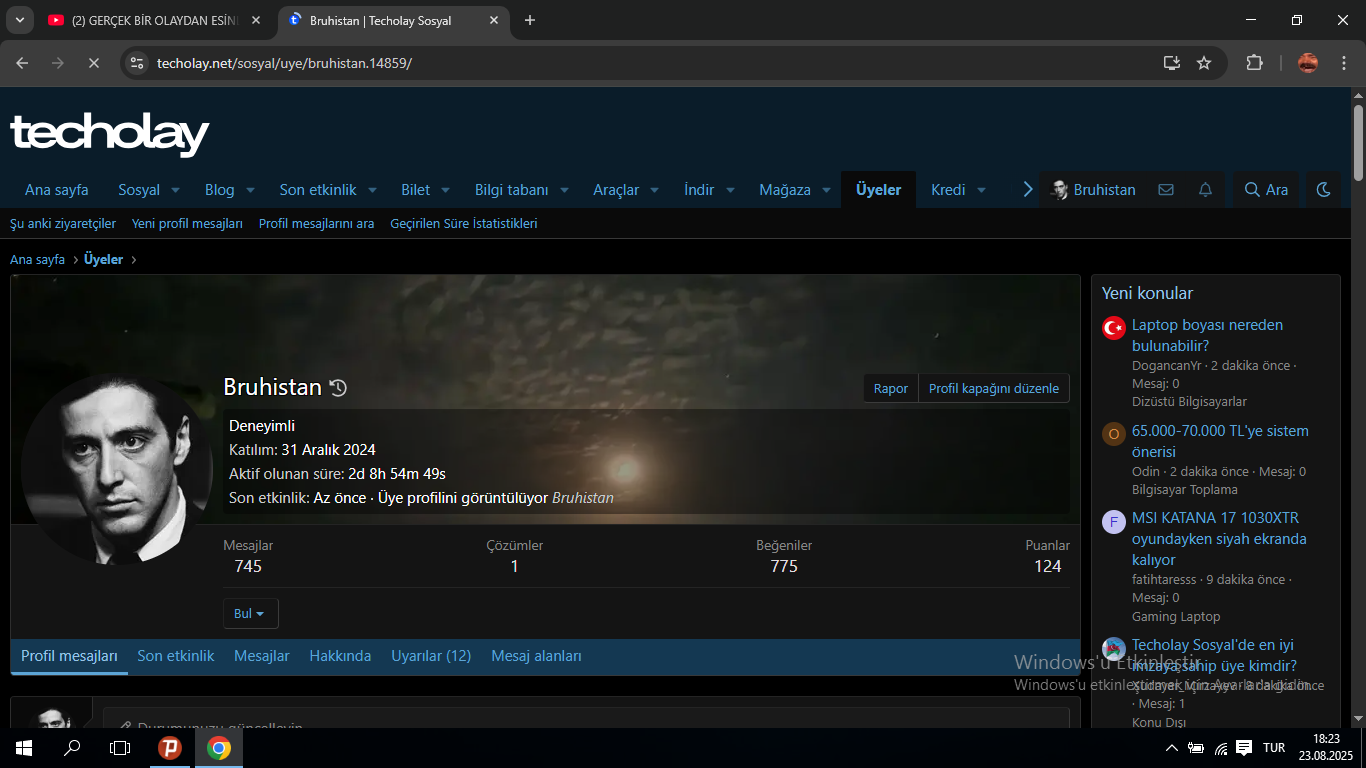
Task: Open Geçirilen Süre İstatistikleri link
Action: coord(464,224)
